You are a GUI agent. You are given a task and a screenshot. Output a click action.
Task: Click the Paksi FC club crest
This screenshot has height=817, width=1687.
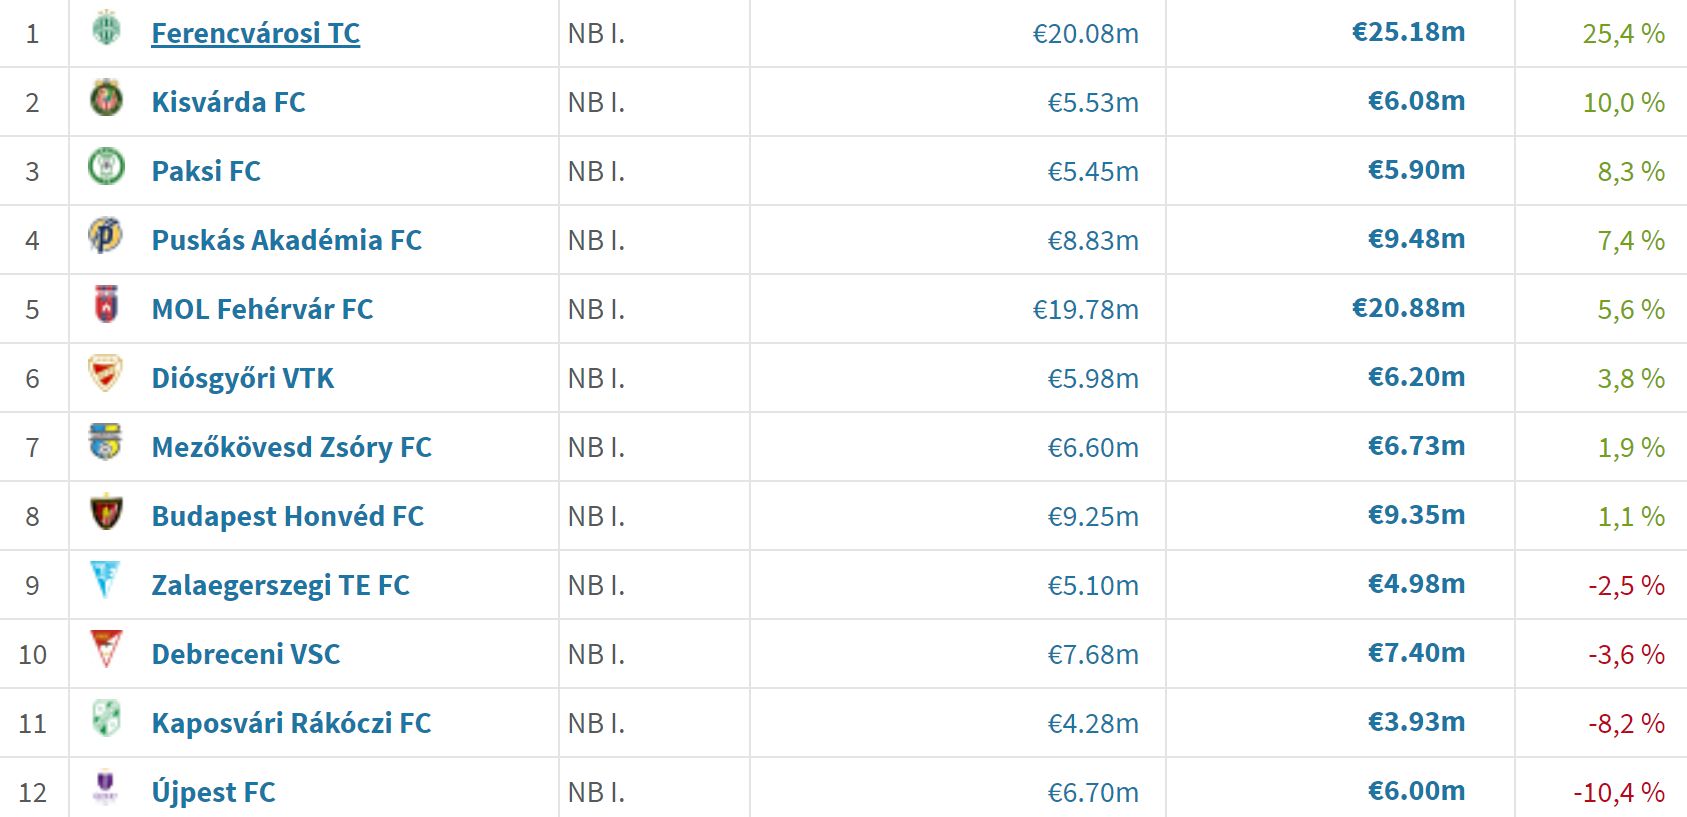106,166
